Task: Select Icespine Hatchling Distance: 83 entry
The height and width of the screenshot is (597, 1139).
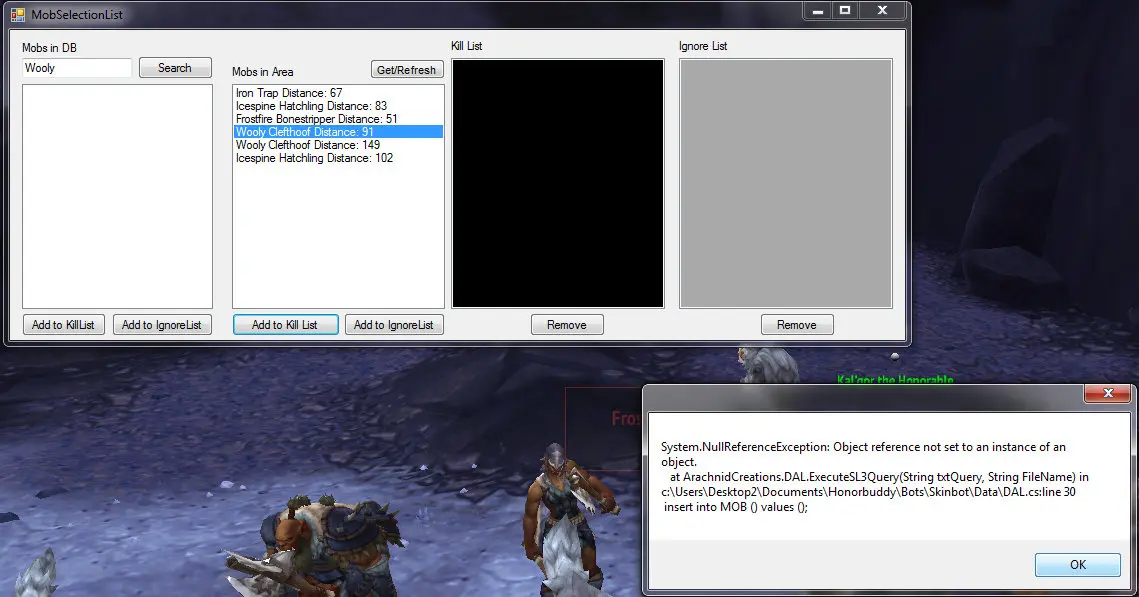Action: pos(311,106)
